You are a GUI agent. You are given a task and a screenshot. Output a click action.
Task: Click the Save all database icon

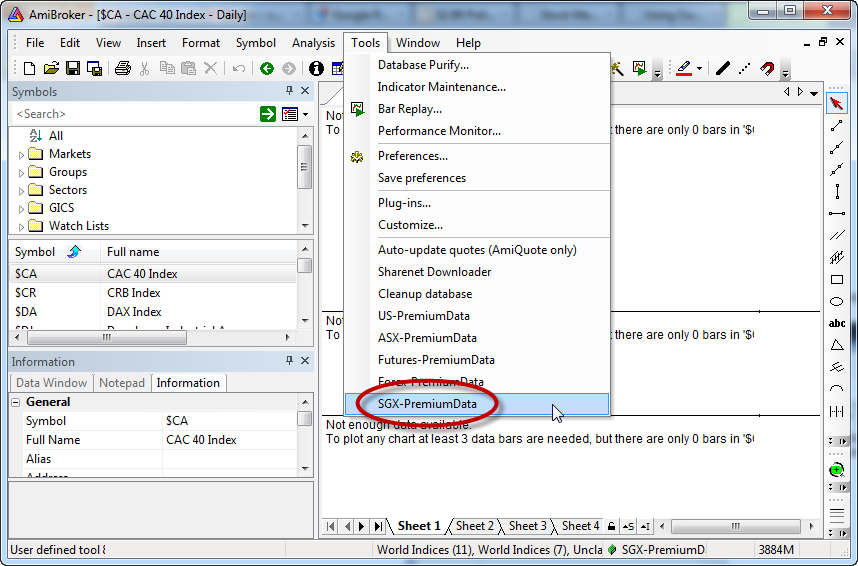point(95,68)
